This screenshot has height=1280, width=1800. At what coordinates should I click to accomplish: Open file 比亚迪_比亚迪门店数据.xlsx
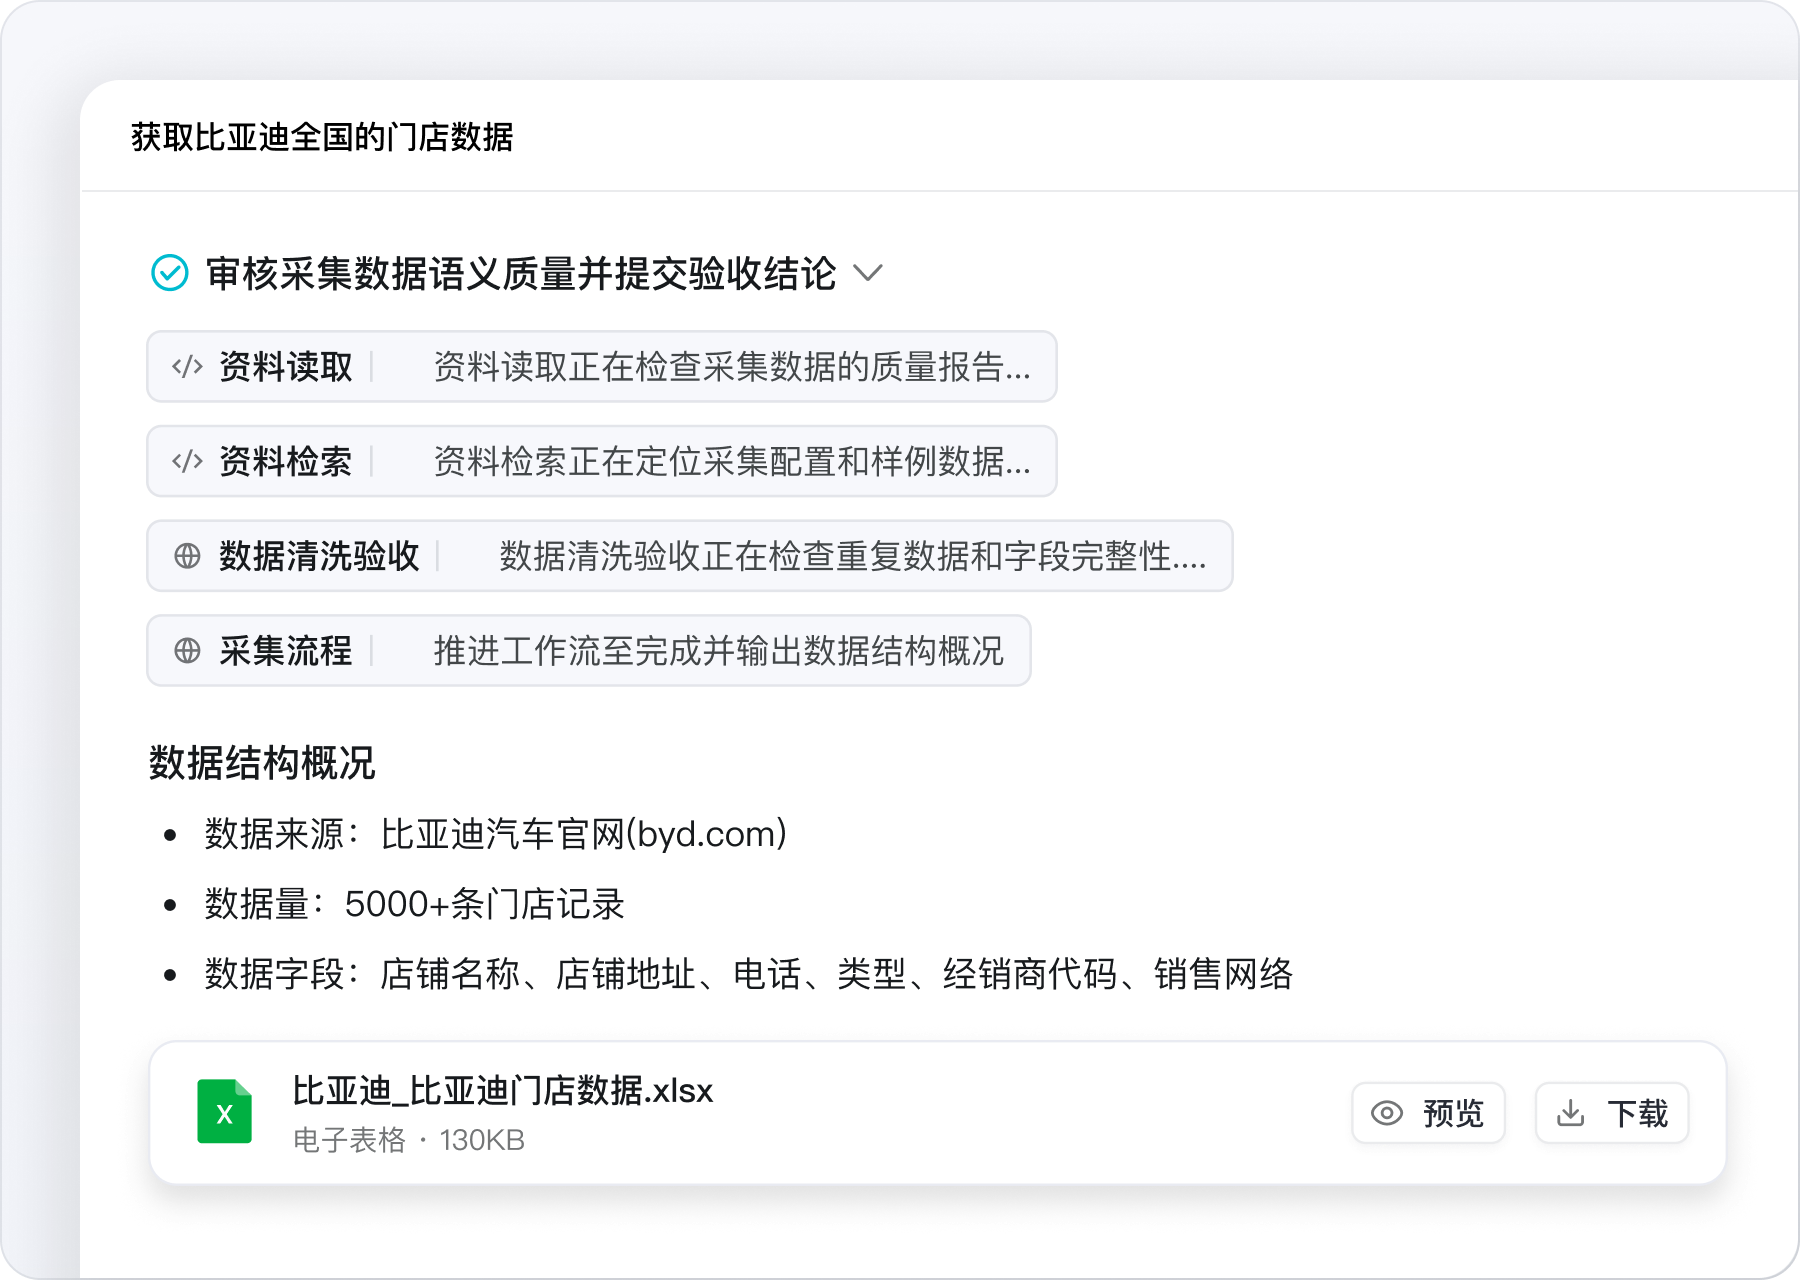pos(503,1091)
